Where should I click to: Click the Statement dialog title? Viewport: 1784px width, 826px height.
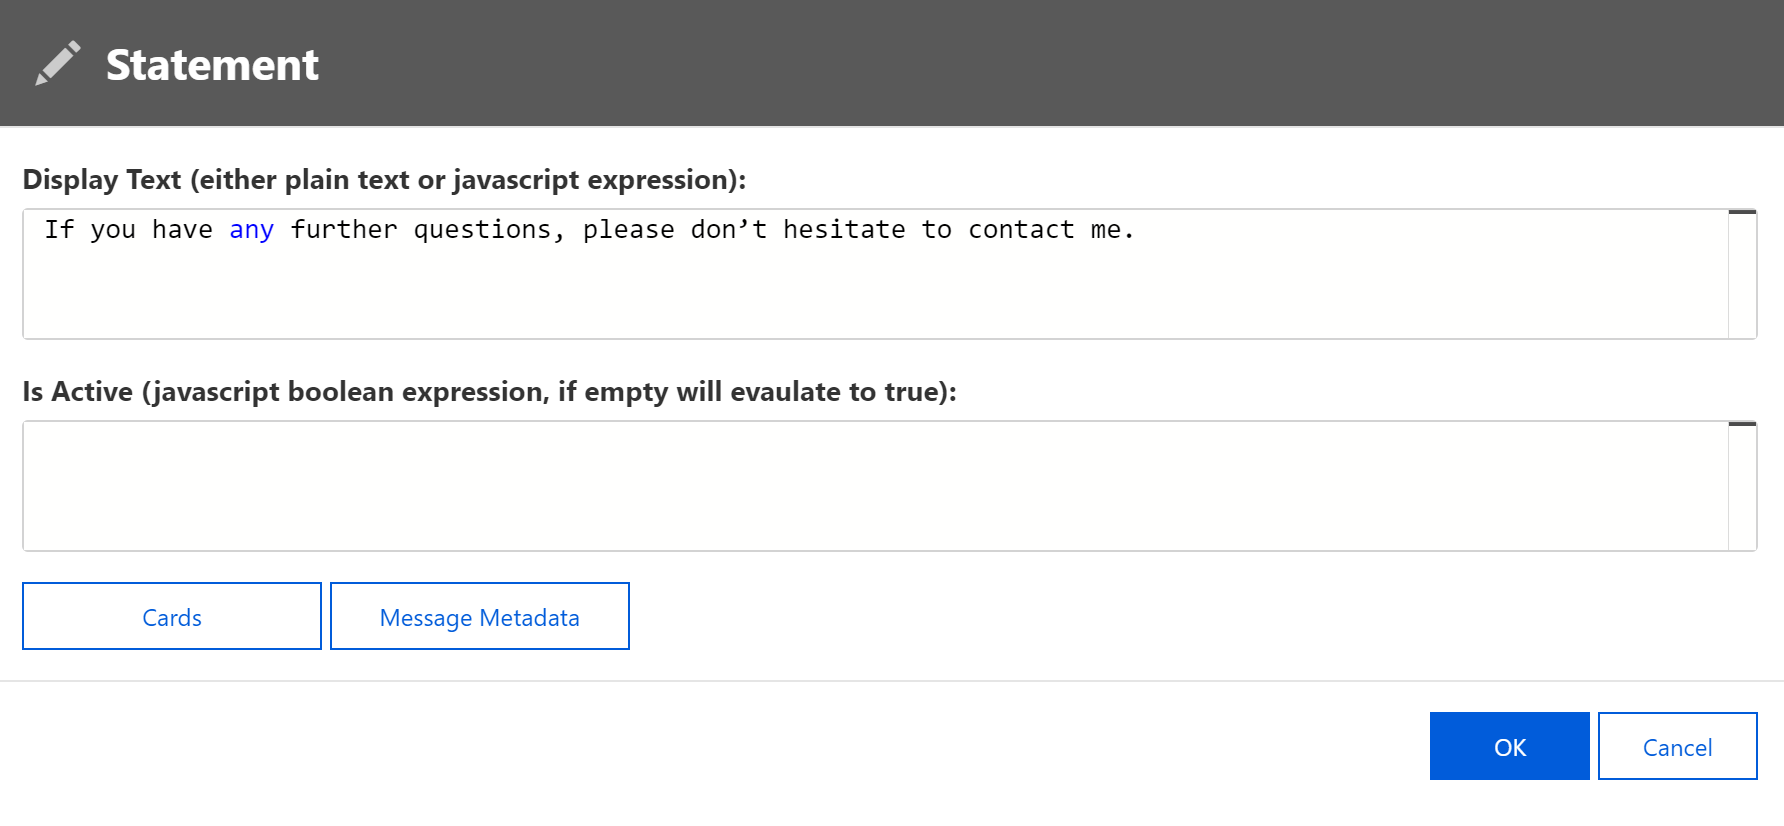tap(212, 65)
